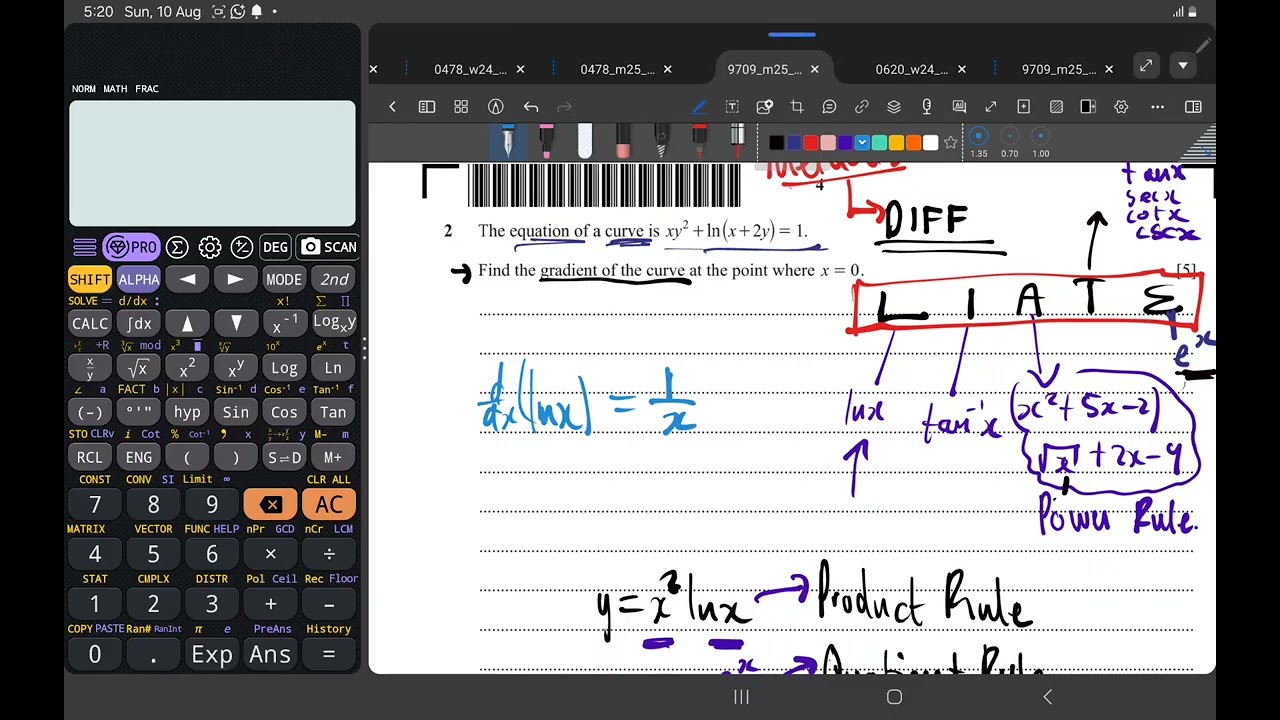Select the text box tool
Viewport: 1280px width, 720px height.
[x=732, y=107]
